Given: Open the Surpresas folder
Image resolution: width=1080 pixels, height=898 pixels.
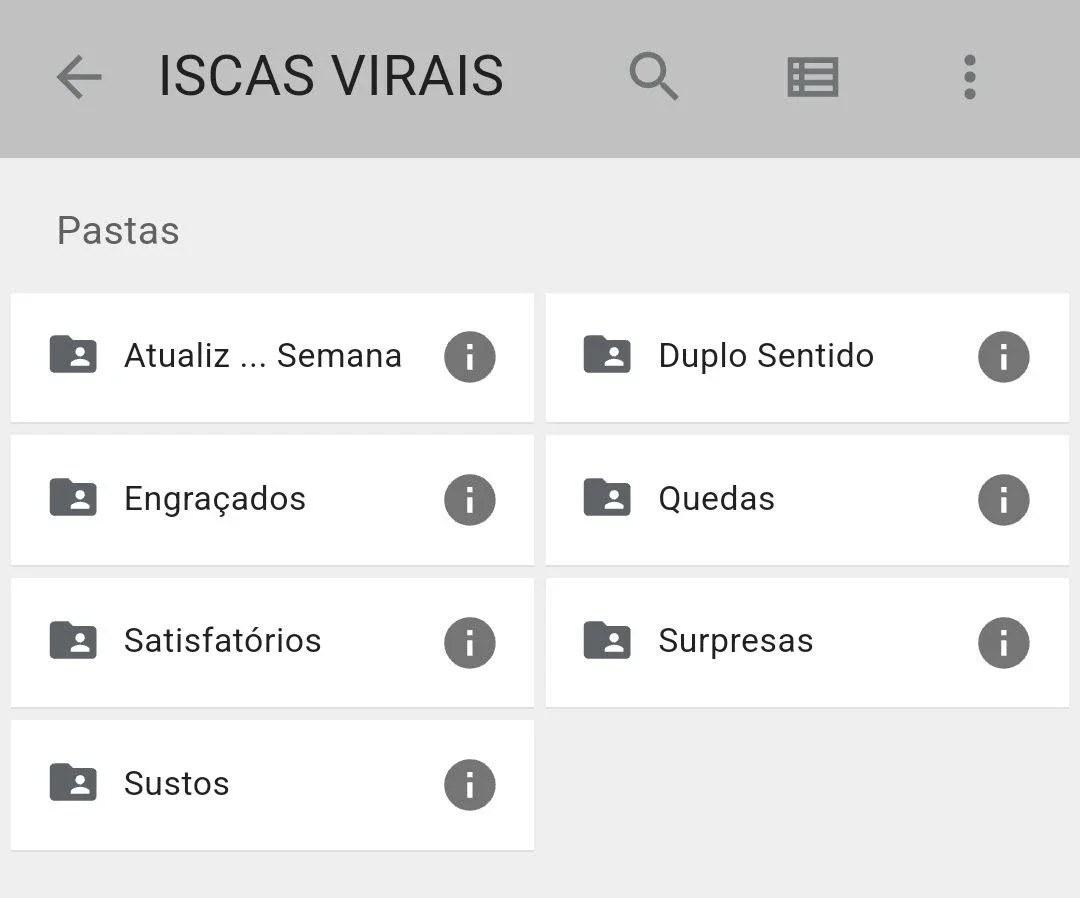Looking at the screenshot, I should pos(807,643).
